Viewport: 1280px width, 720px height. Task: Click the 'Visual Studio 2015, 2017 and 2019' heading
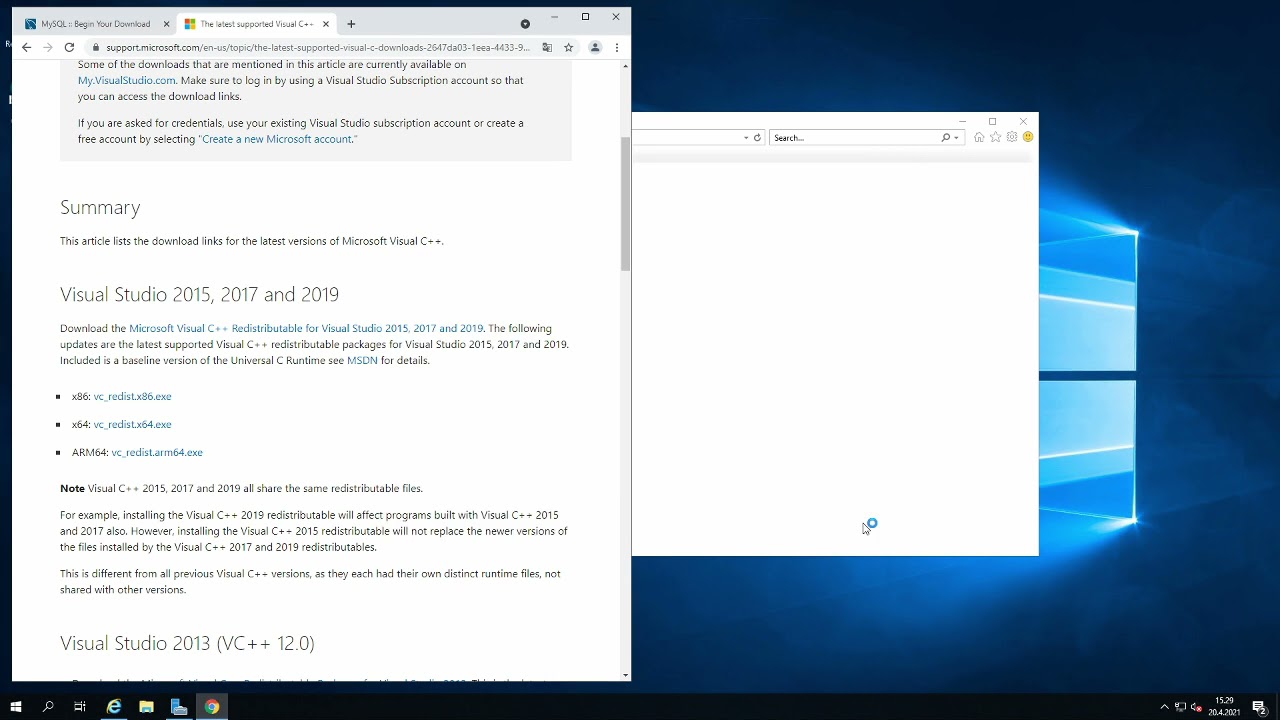pyautogui.click(x=199, y=294)
